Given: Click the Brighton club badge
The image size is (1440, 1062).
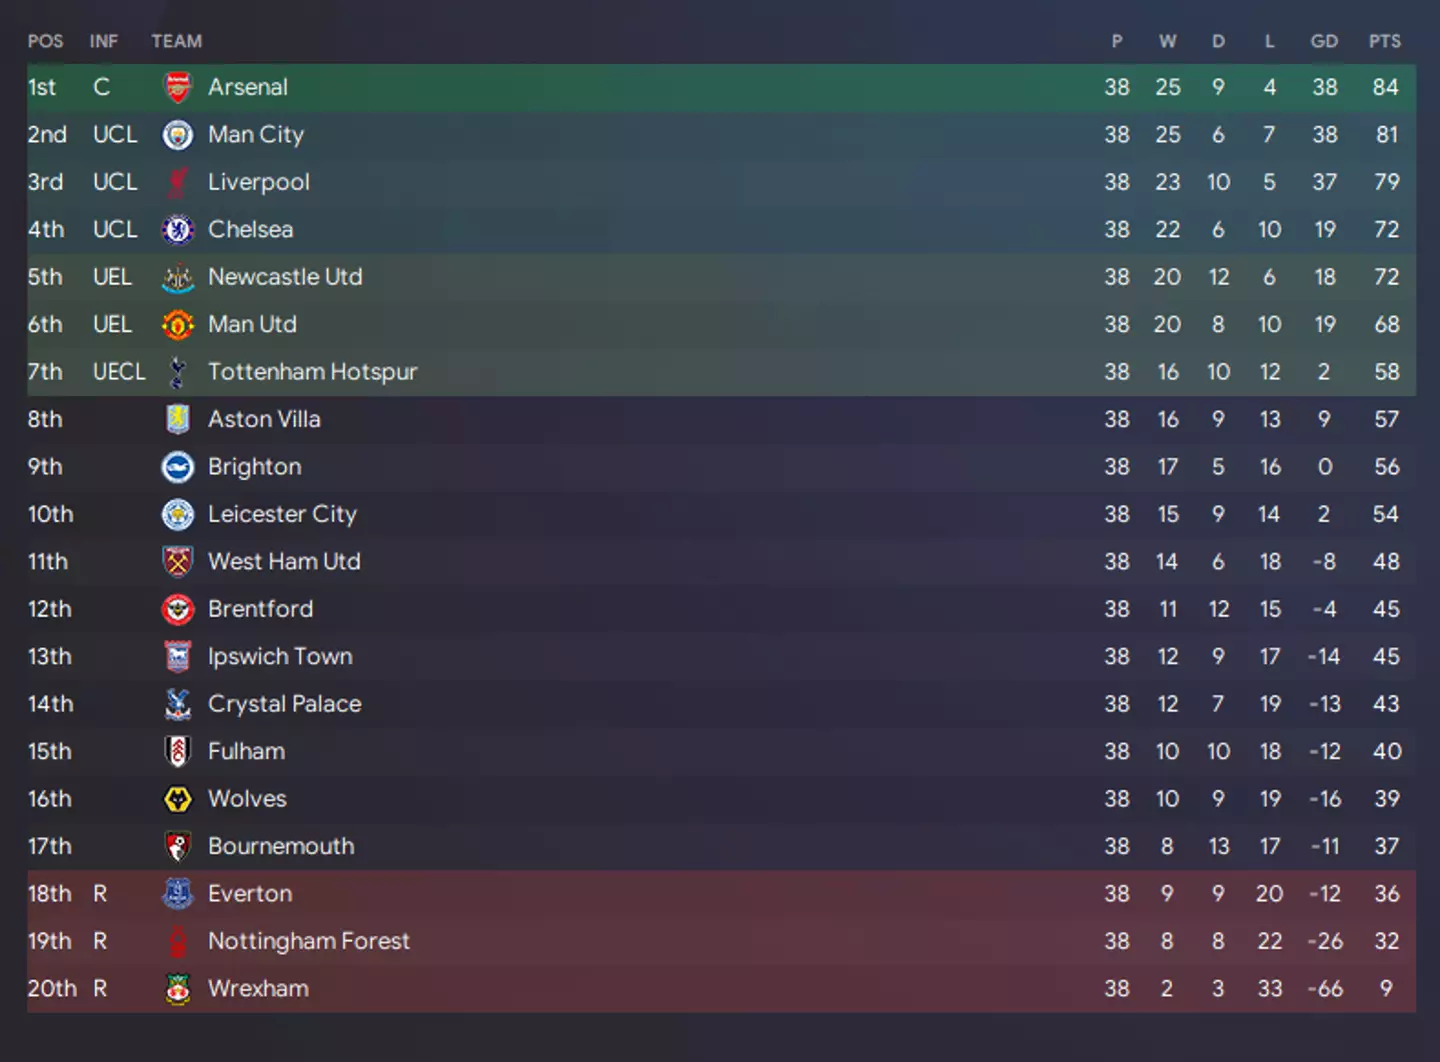Looking at the screenshot, I should (177, 466).
